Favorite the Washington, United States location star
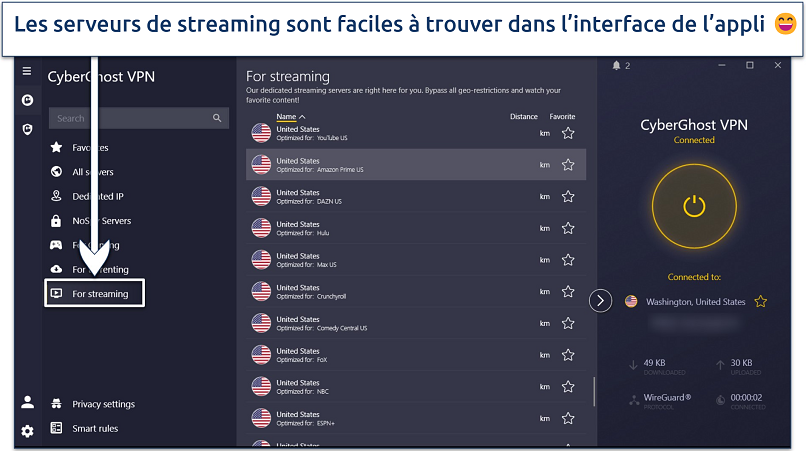 (760, 301)
